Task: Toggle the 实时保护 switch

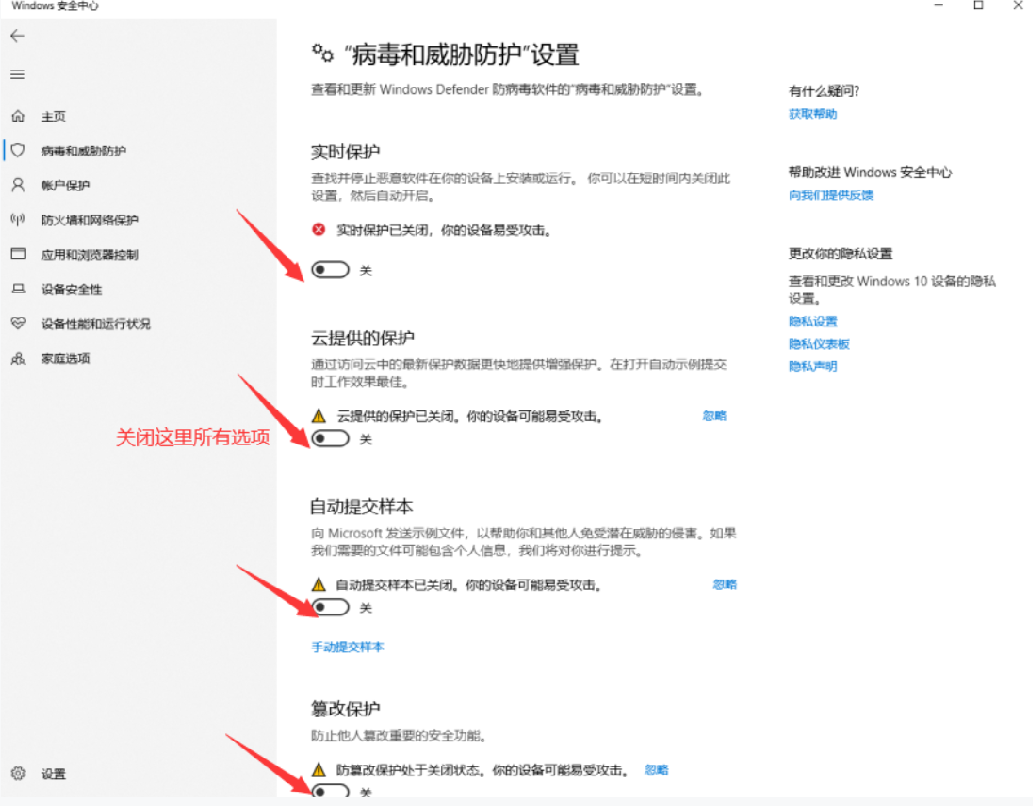Action: click(331, 270)
